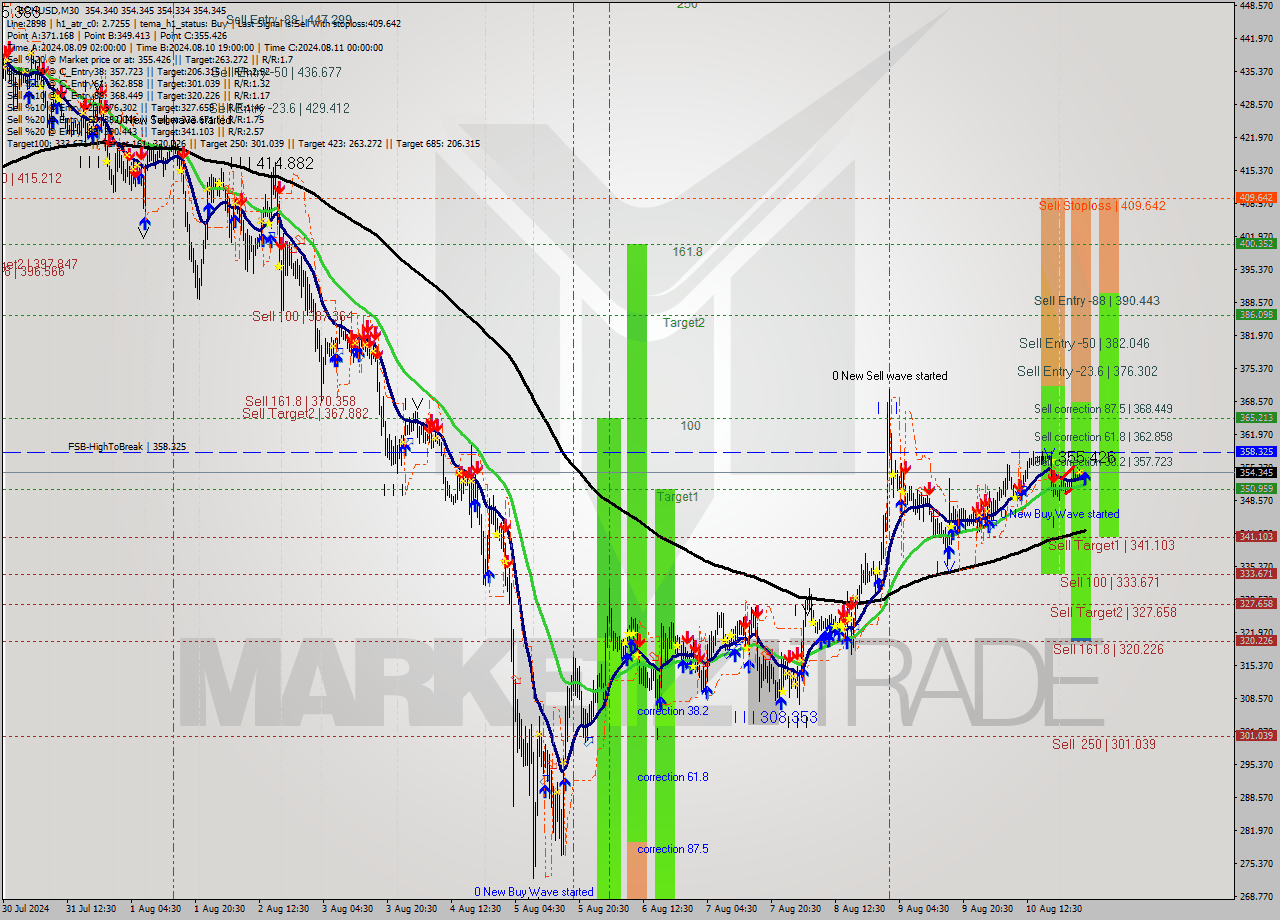Screen dimensions: 1280x920
Task: Click the 448.570 price axis value
Action: tap(1256, 6)
